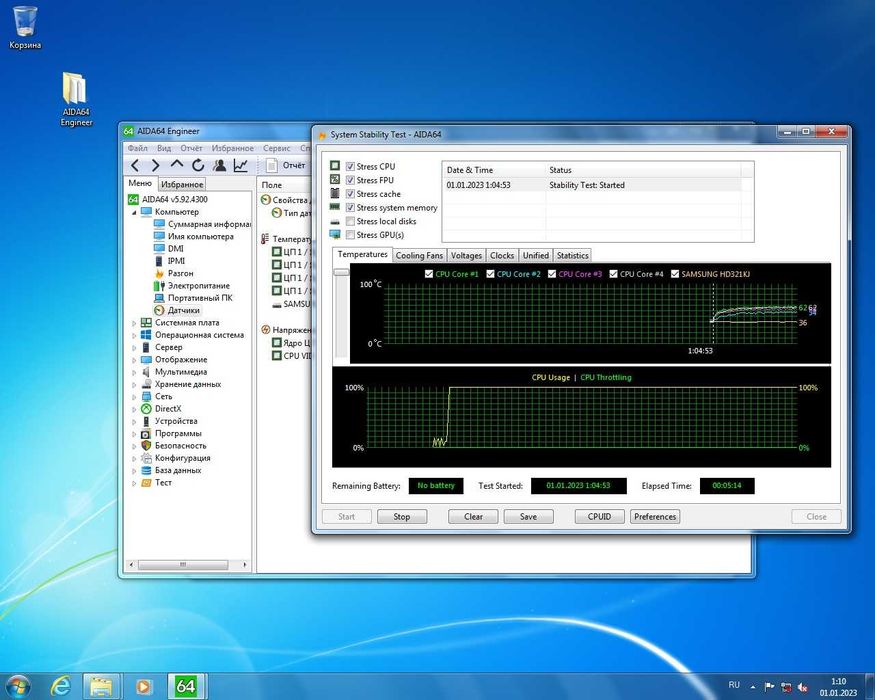Click the Windows Start orb
The height and width of the screenshot is (700, 875).
(x=18, y=685)
